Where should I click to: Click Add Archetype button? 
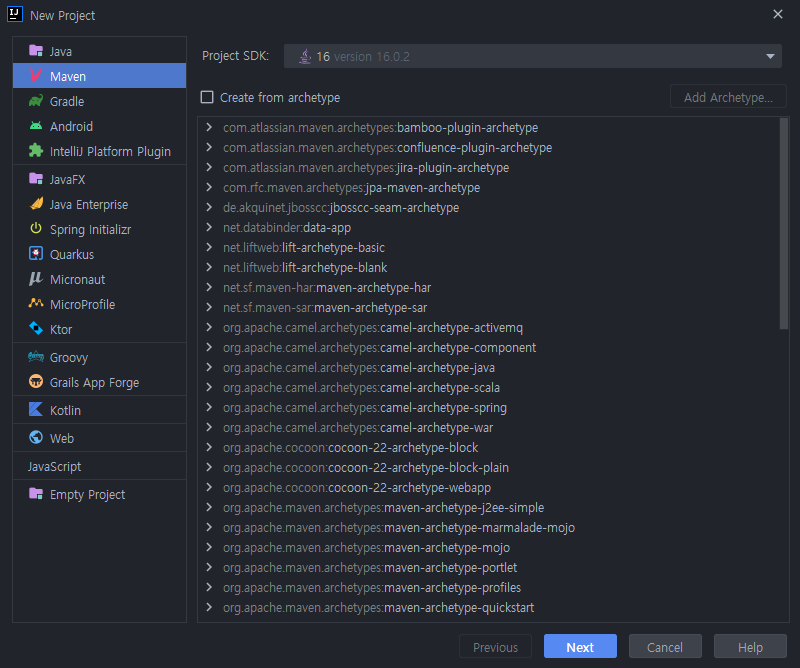728,97
